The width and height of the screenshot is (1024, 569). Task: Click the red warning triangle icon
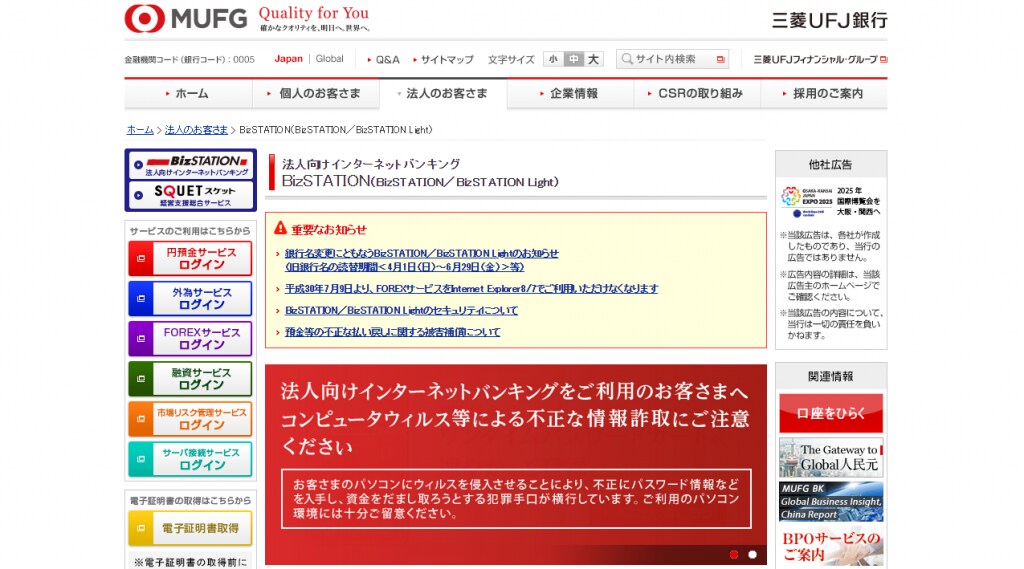[280, 228]
